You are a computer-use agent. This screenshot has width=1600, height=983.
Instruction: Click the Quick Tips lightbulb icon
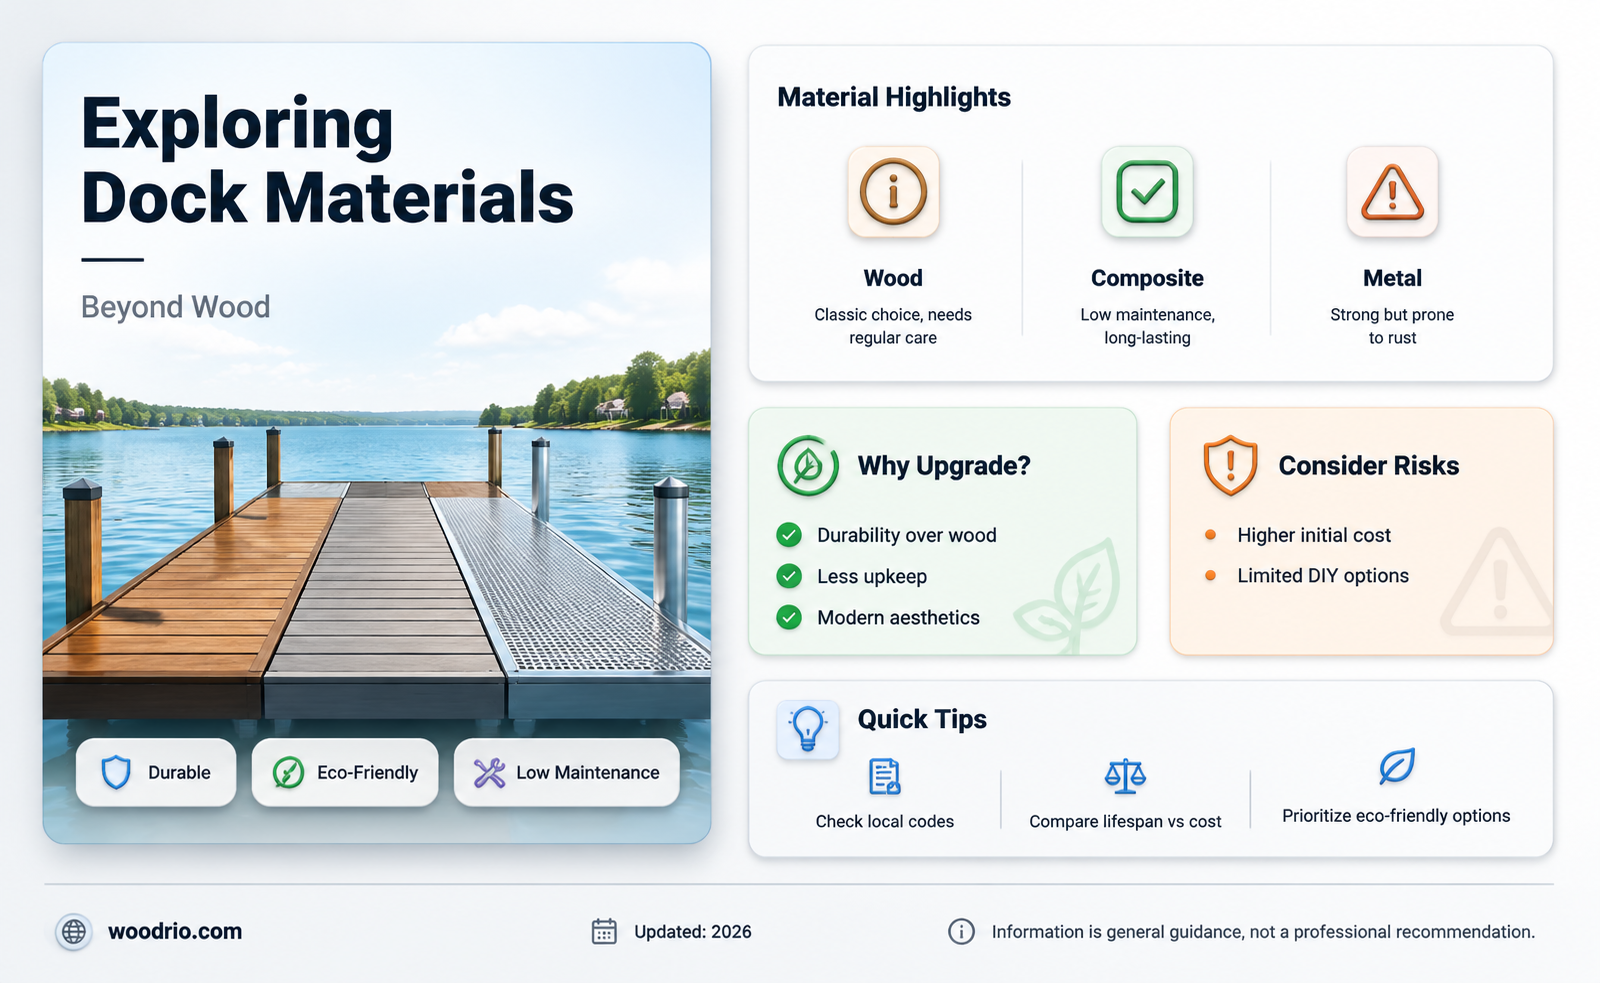[x=808, y=729]
